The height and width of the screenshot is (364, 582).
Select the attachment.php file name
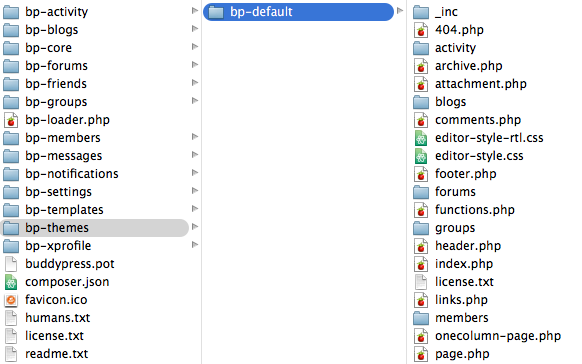pyautogui.click(x=481, y=84)
